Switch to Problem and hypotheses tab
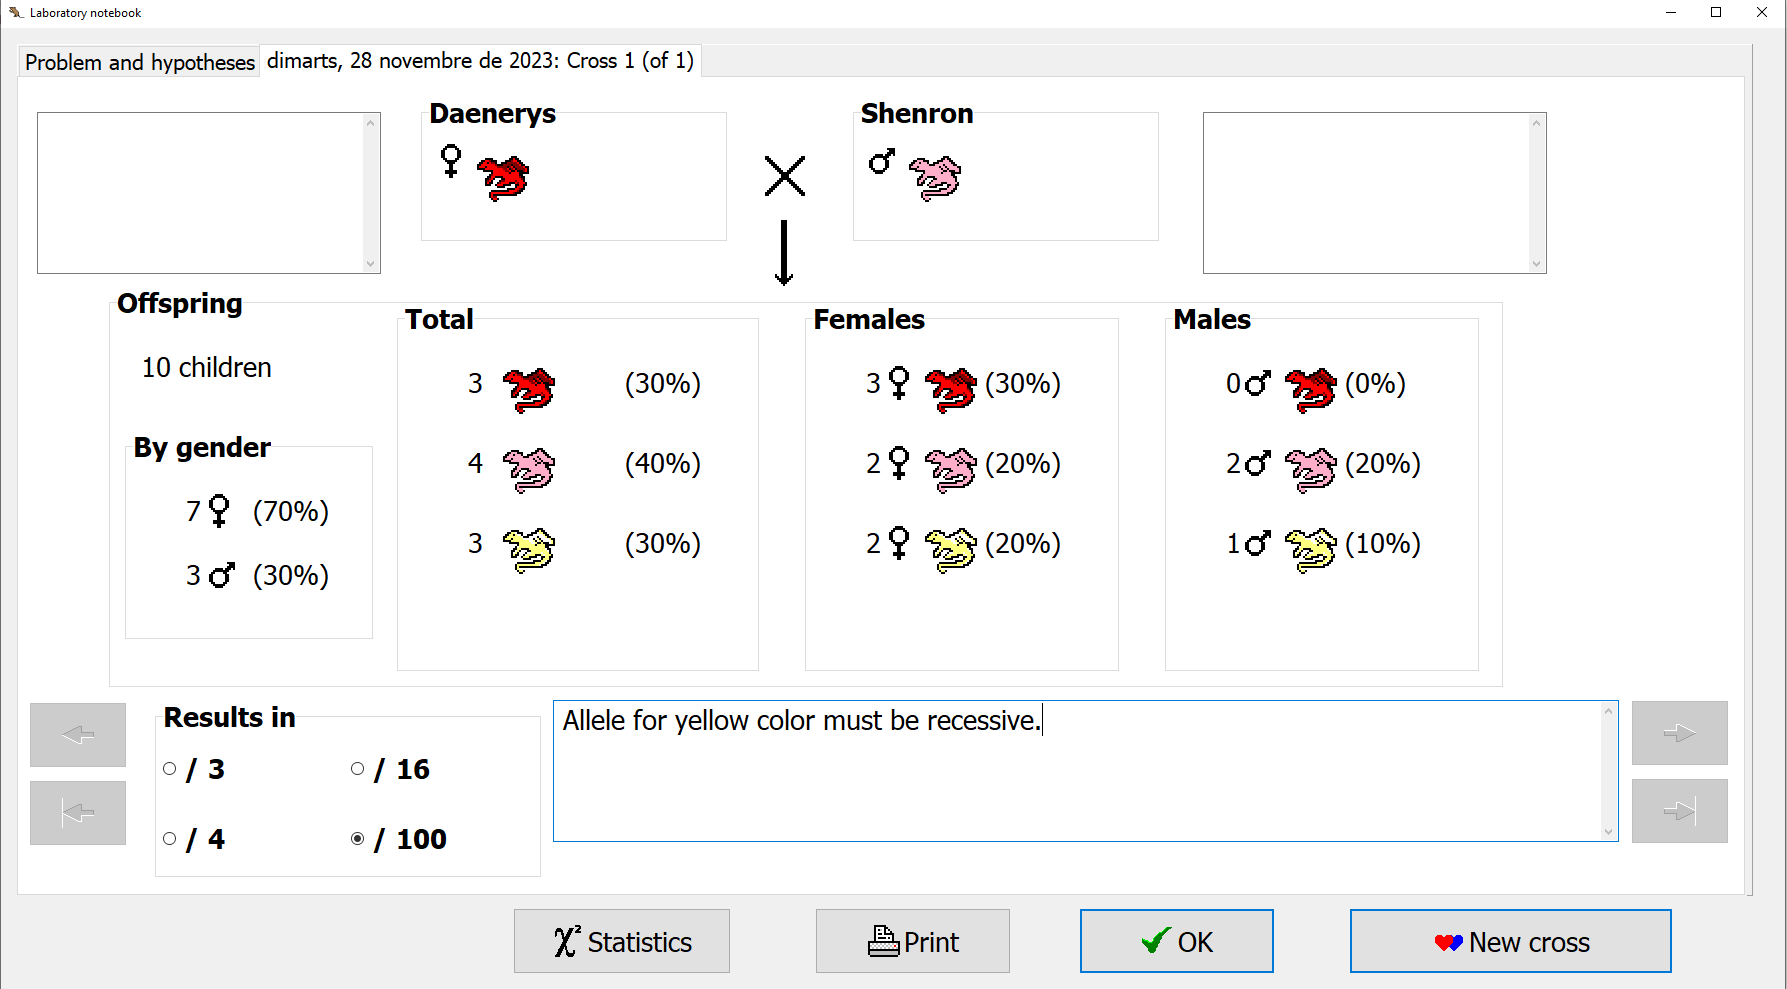This screenshot has width=1787, height=989. click(x=140, y=62)
